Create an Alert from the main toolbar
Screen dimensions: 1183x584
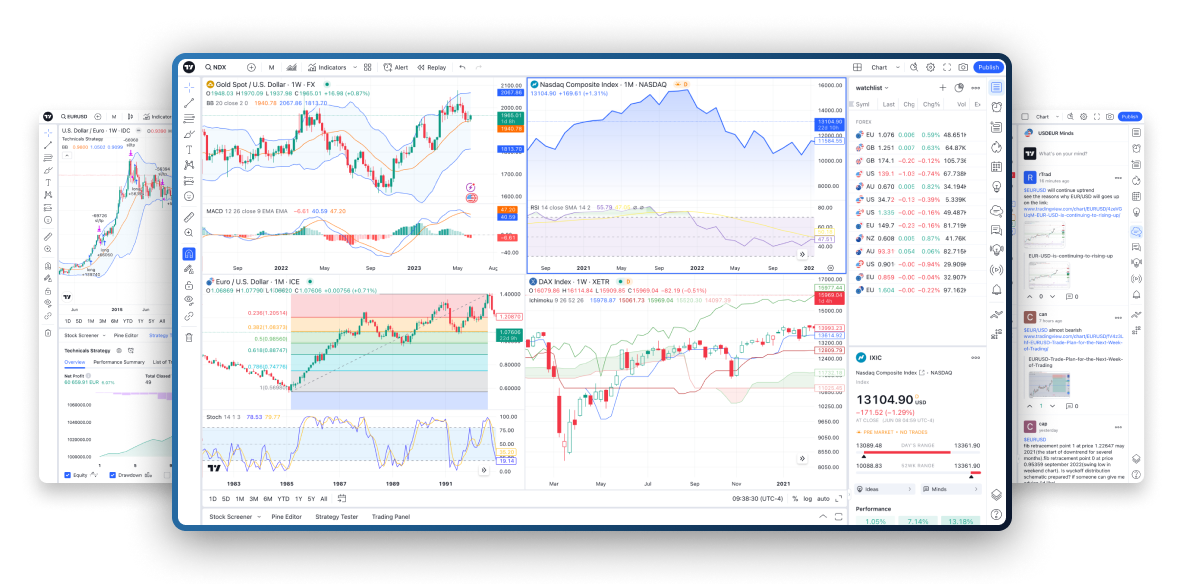point(396,67)
